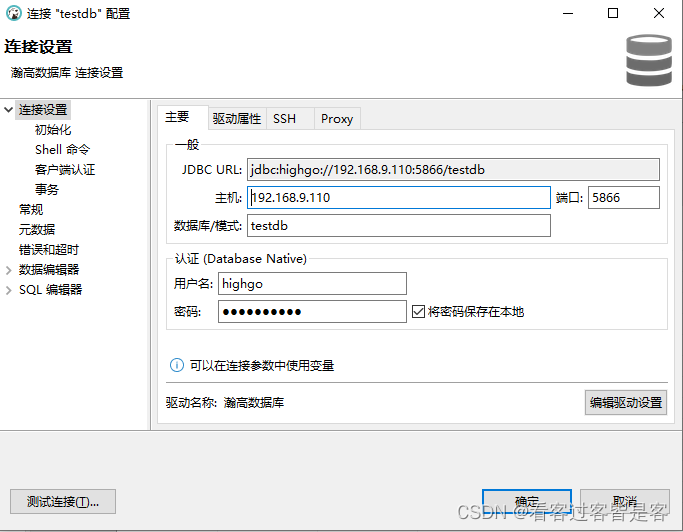Select 数据编辑器 tree item label
The width and height of the screenshot is (683, 532).
(49, 270)
